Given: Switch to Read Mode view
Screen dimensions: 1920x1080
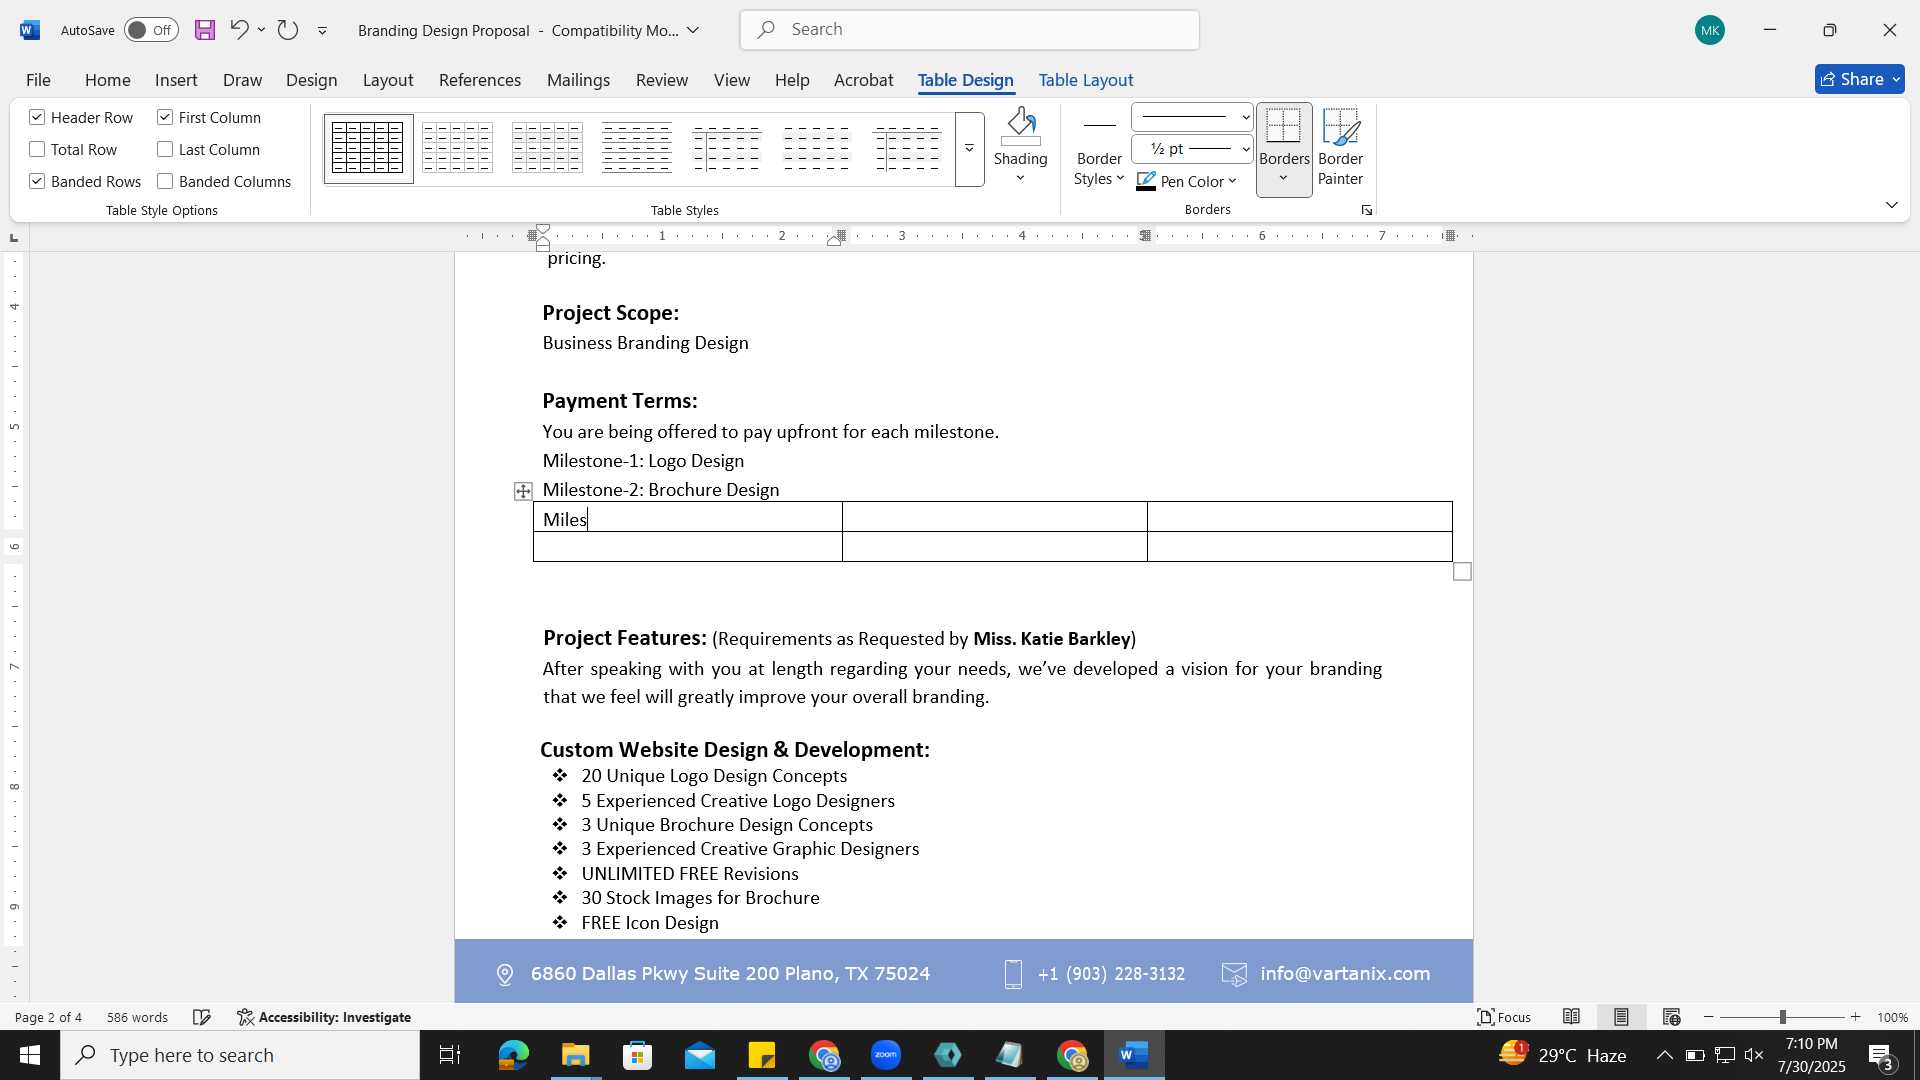Looking at the screenshot, I should tap(1572, 1017).
